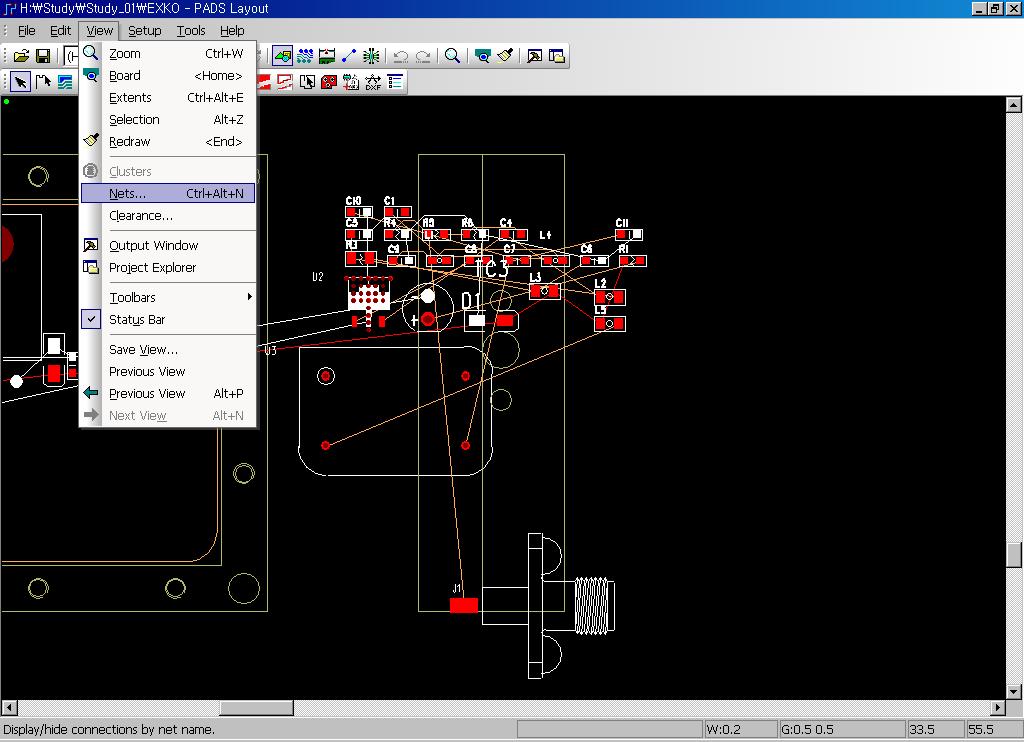Toggle the Status Bar checkmark
The image size is (1024, 742).
pyautogui.click(x=91, y=319)
